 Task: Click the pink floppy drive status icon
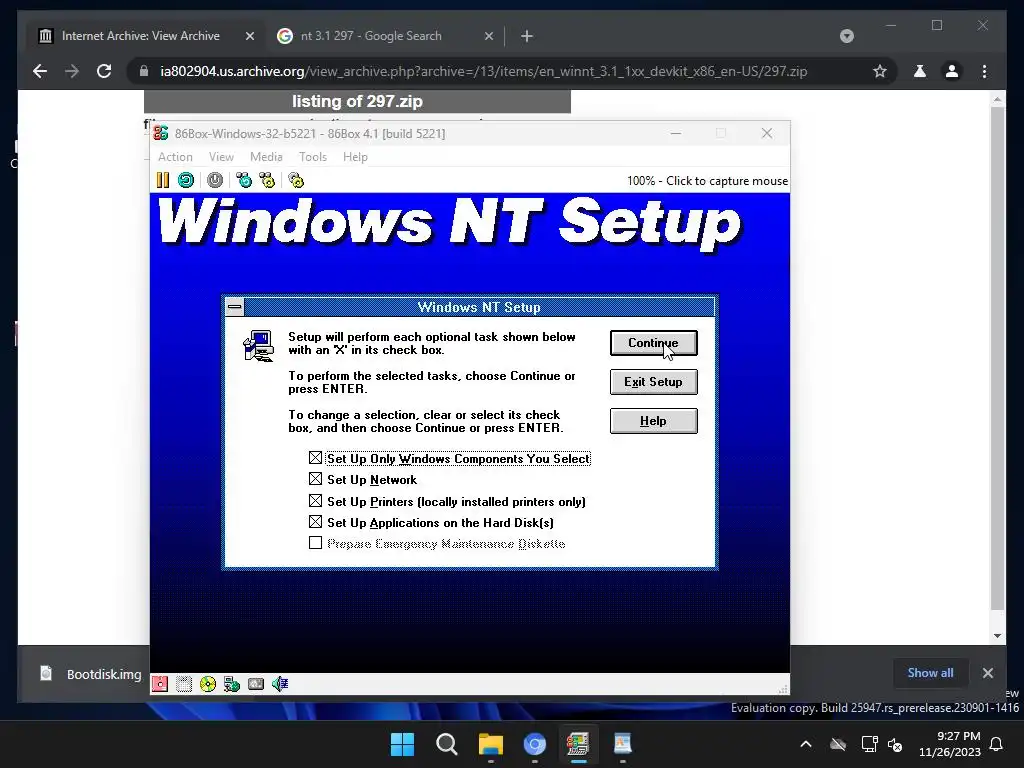[x=159, y=684]
